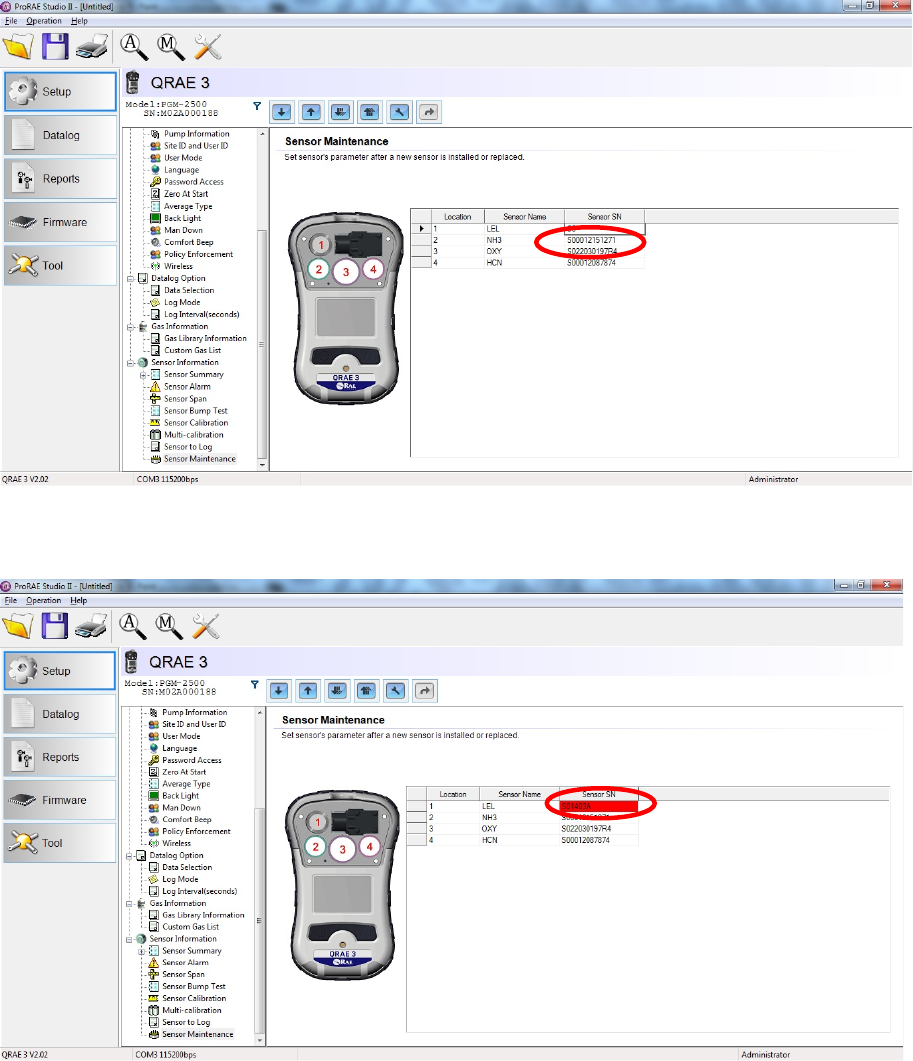Screen dimensions: 913x1061
Task: Click highlighted red Sensor SN cell for LEL
Action: (x=598, y=807)
